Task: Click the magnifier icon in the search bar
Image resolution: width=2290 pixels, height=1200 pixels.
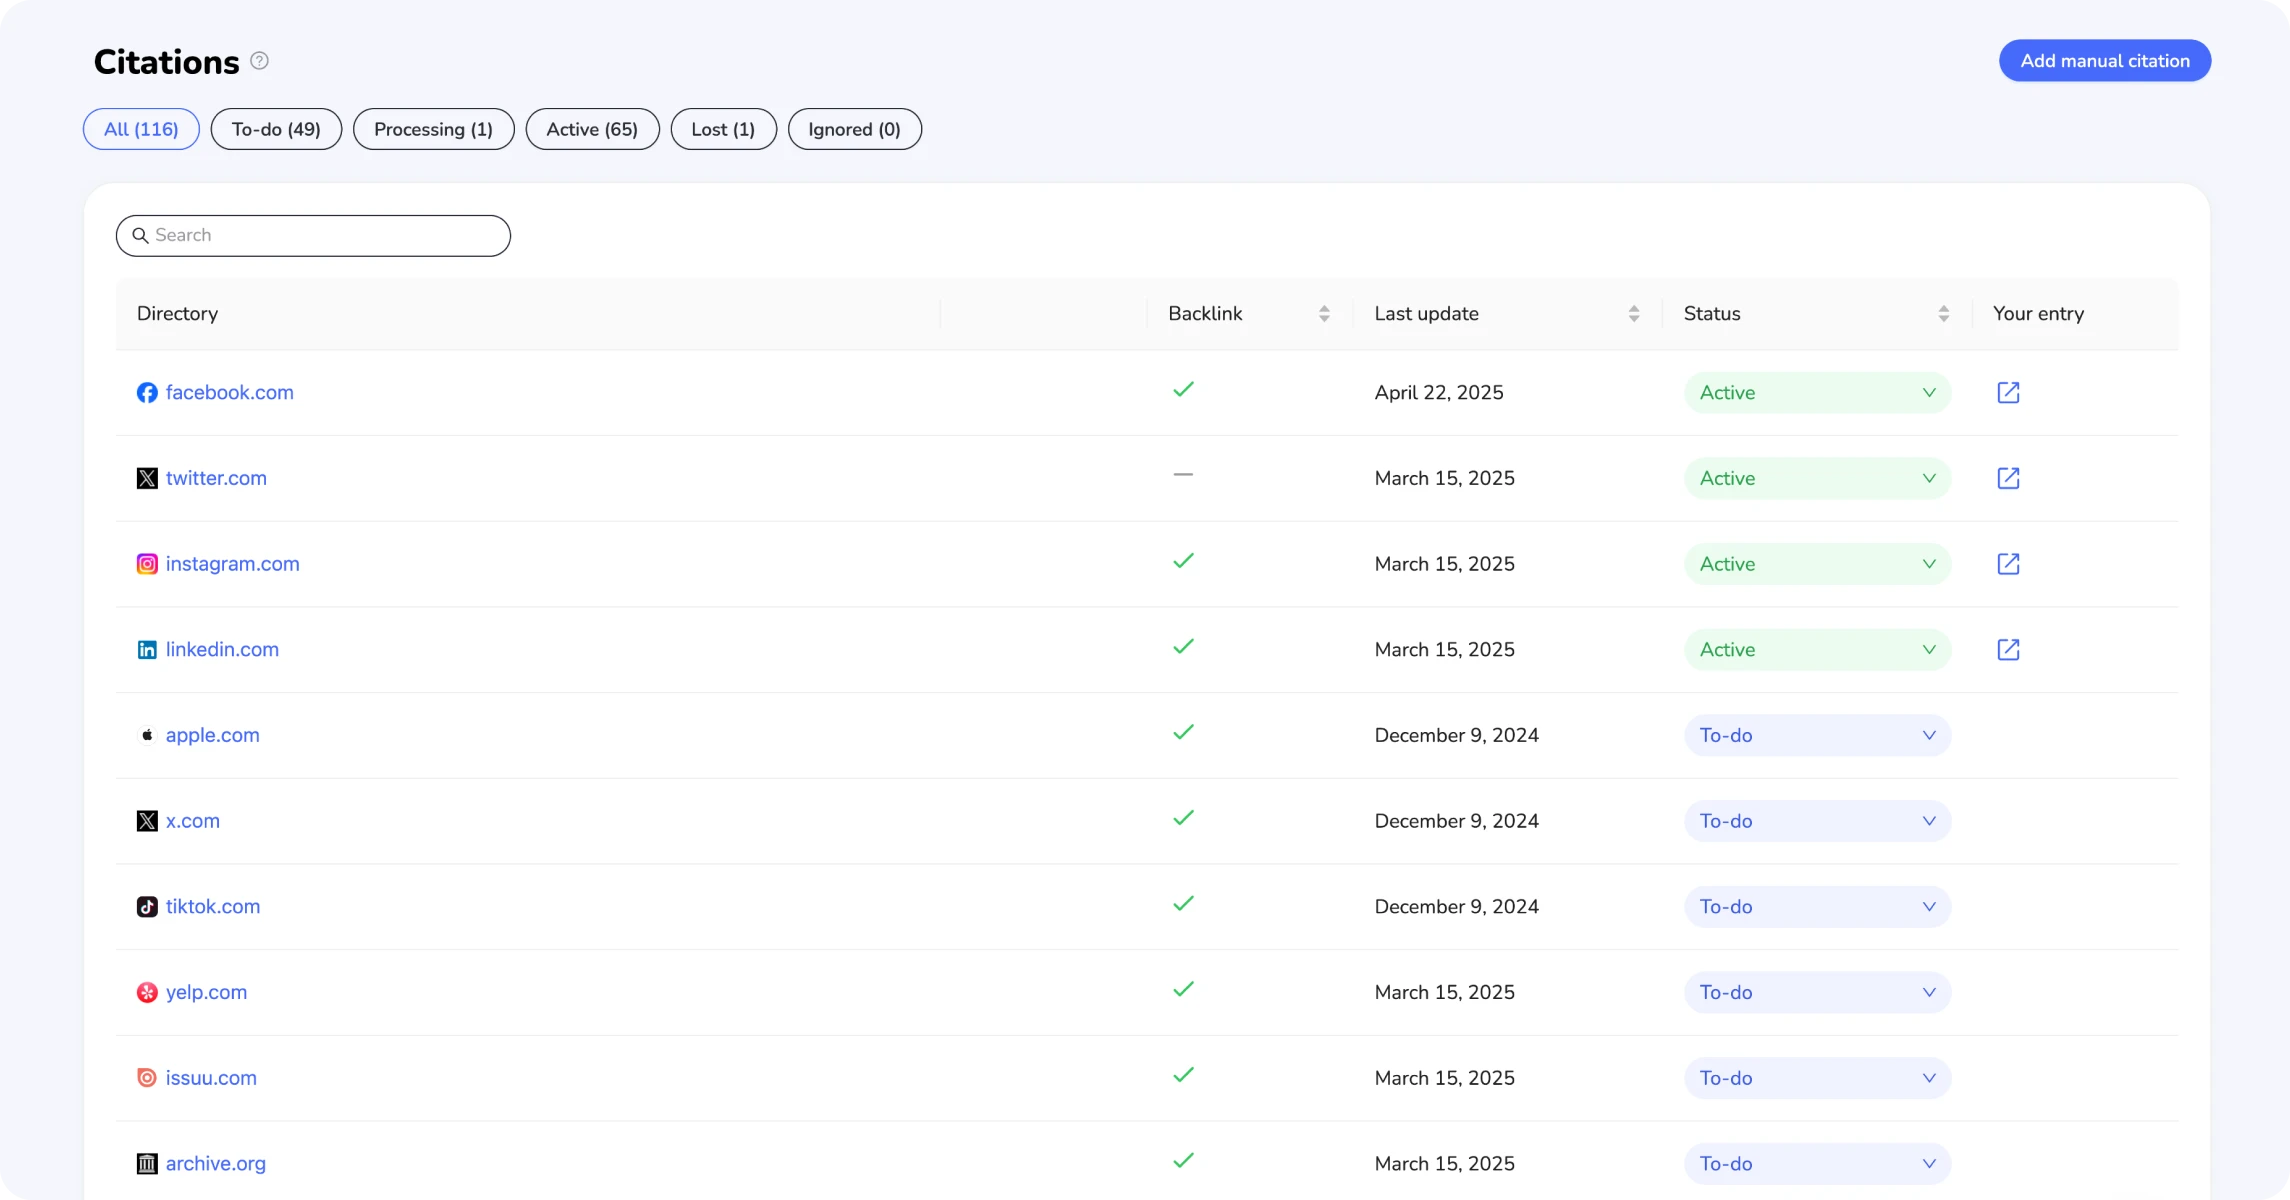Action: click(x=141, y=235)
